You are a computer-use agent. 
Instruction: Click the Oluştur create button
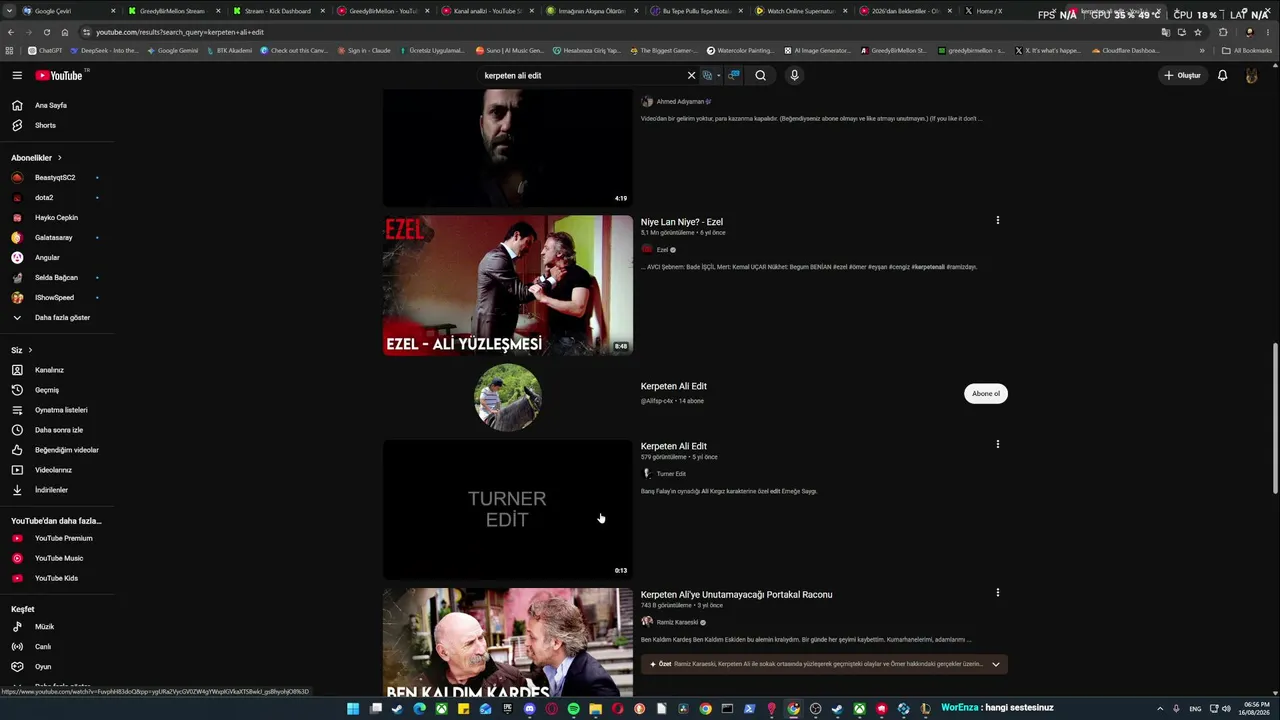point(1182,75)
